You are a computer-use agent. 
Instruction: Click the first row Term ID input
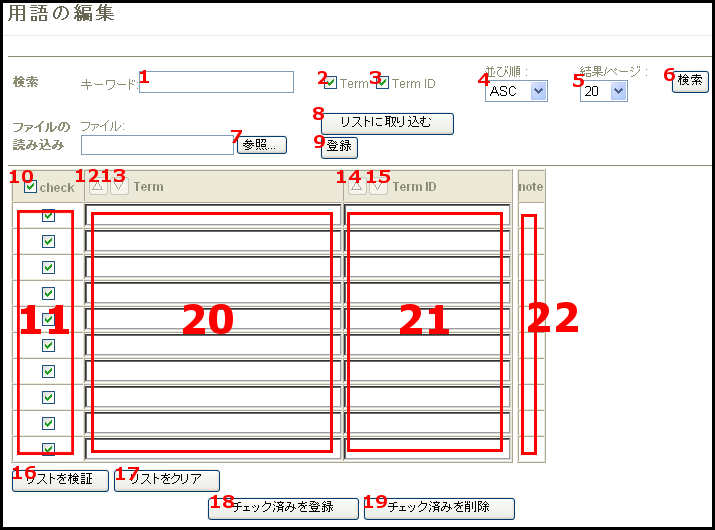[427, 215]
